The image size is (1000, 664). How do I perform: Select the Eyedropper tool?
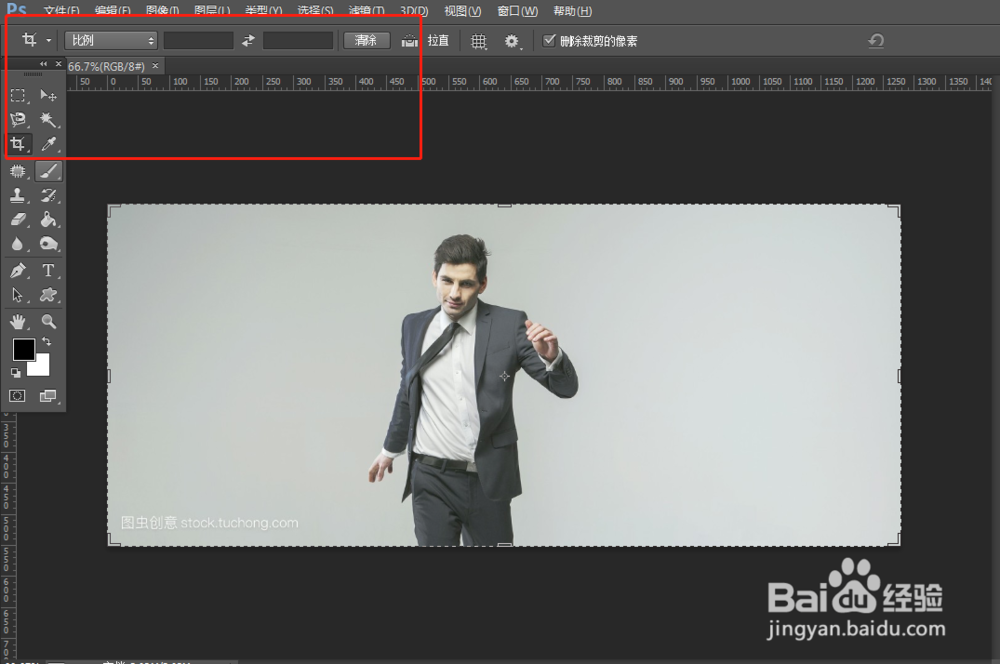coord(48,144)
